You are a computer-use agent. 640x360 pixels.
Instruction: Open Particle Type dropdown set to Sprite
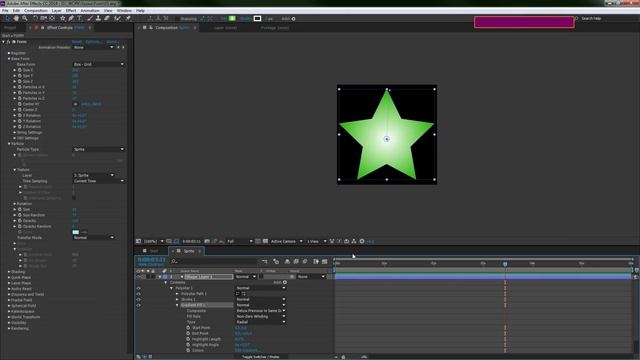[x=98, y=149]
